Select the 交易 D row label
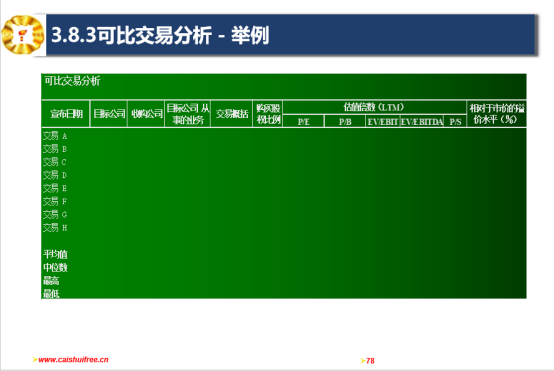554x371 pixels. coord(55,175)
